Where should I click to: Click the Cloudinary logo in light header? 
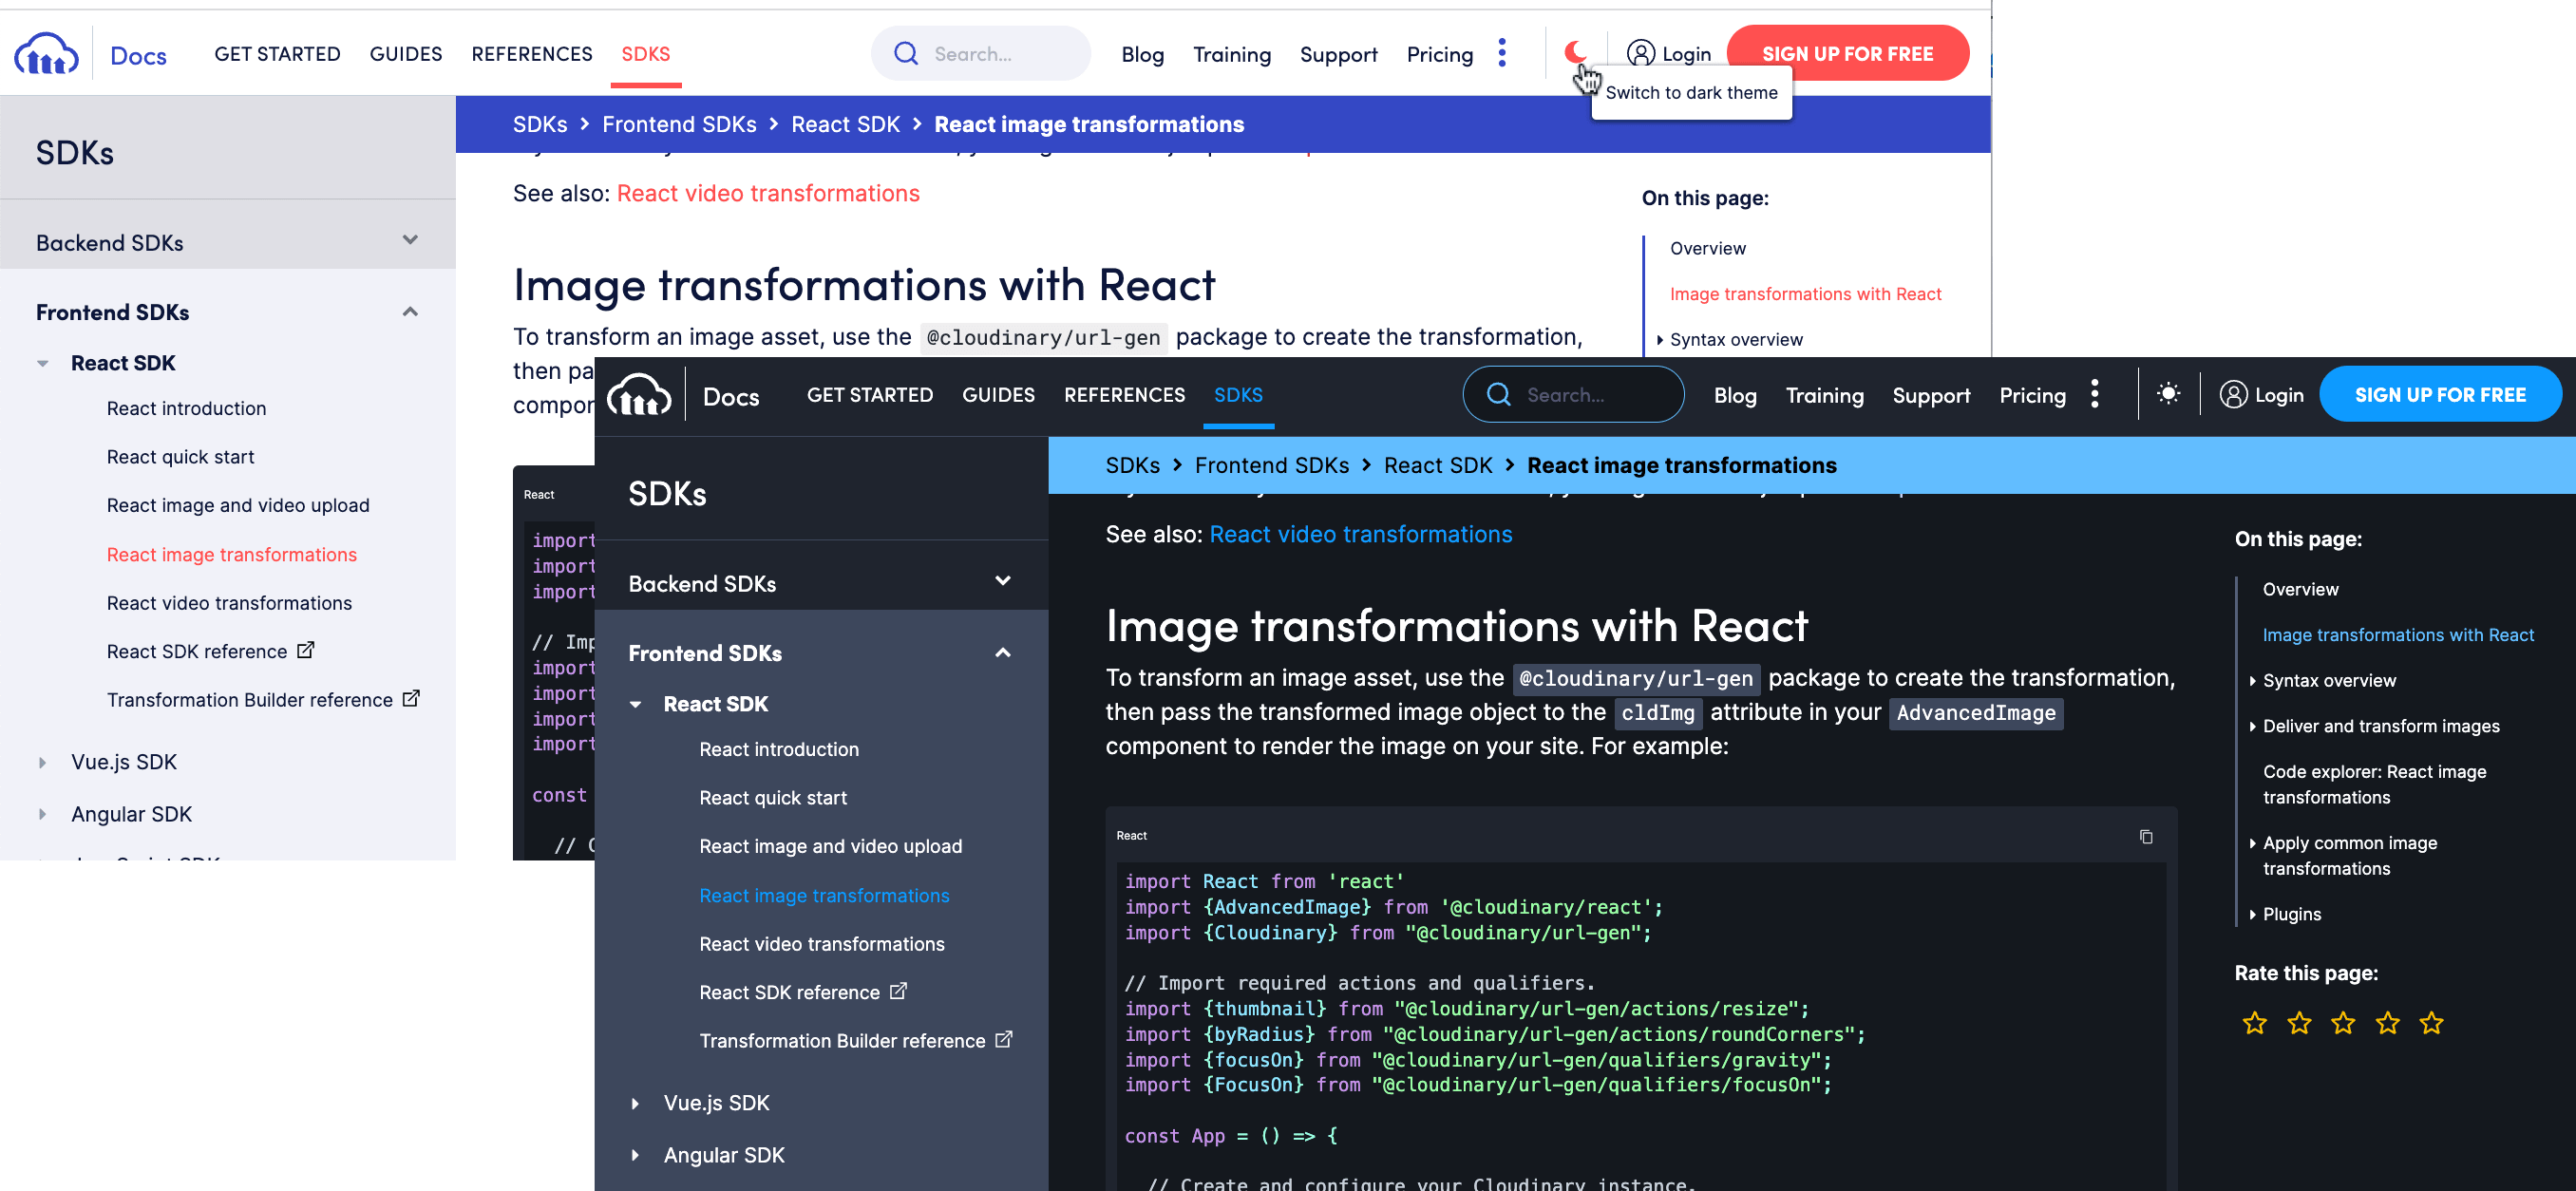click(x=46, y=54)
